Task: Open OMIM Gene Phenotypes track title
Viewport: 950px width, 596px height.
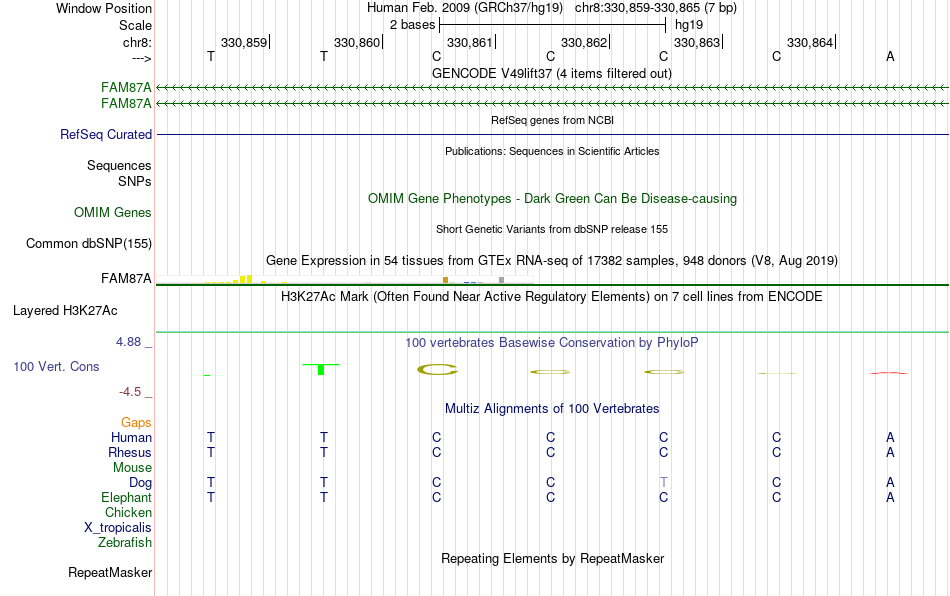Action: (552, 199)
